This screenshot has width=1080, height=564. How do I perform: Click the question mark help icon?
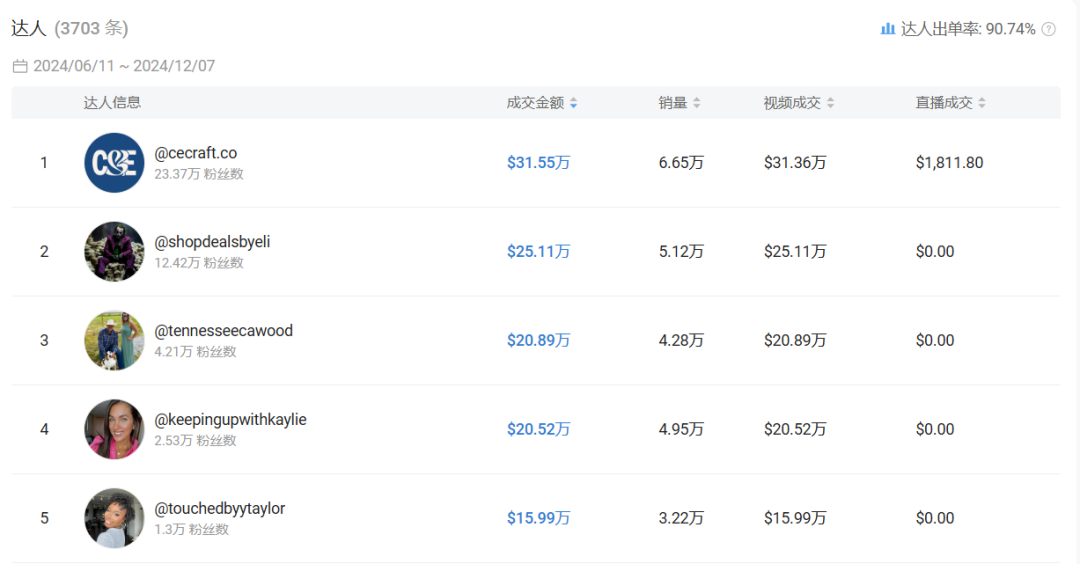click(1049, 29)
